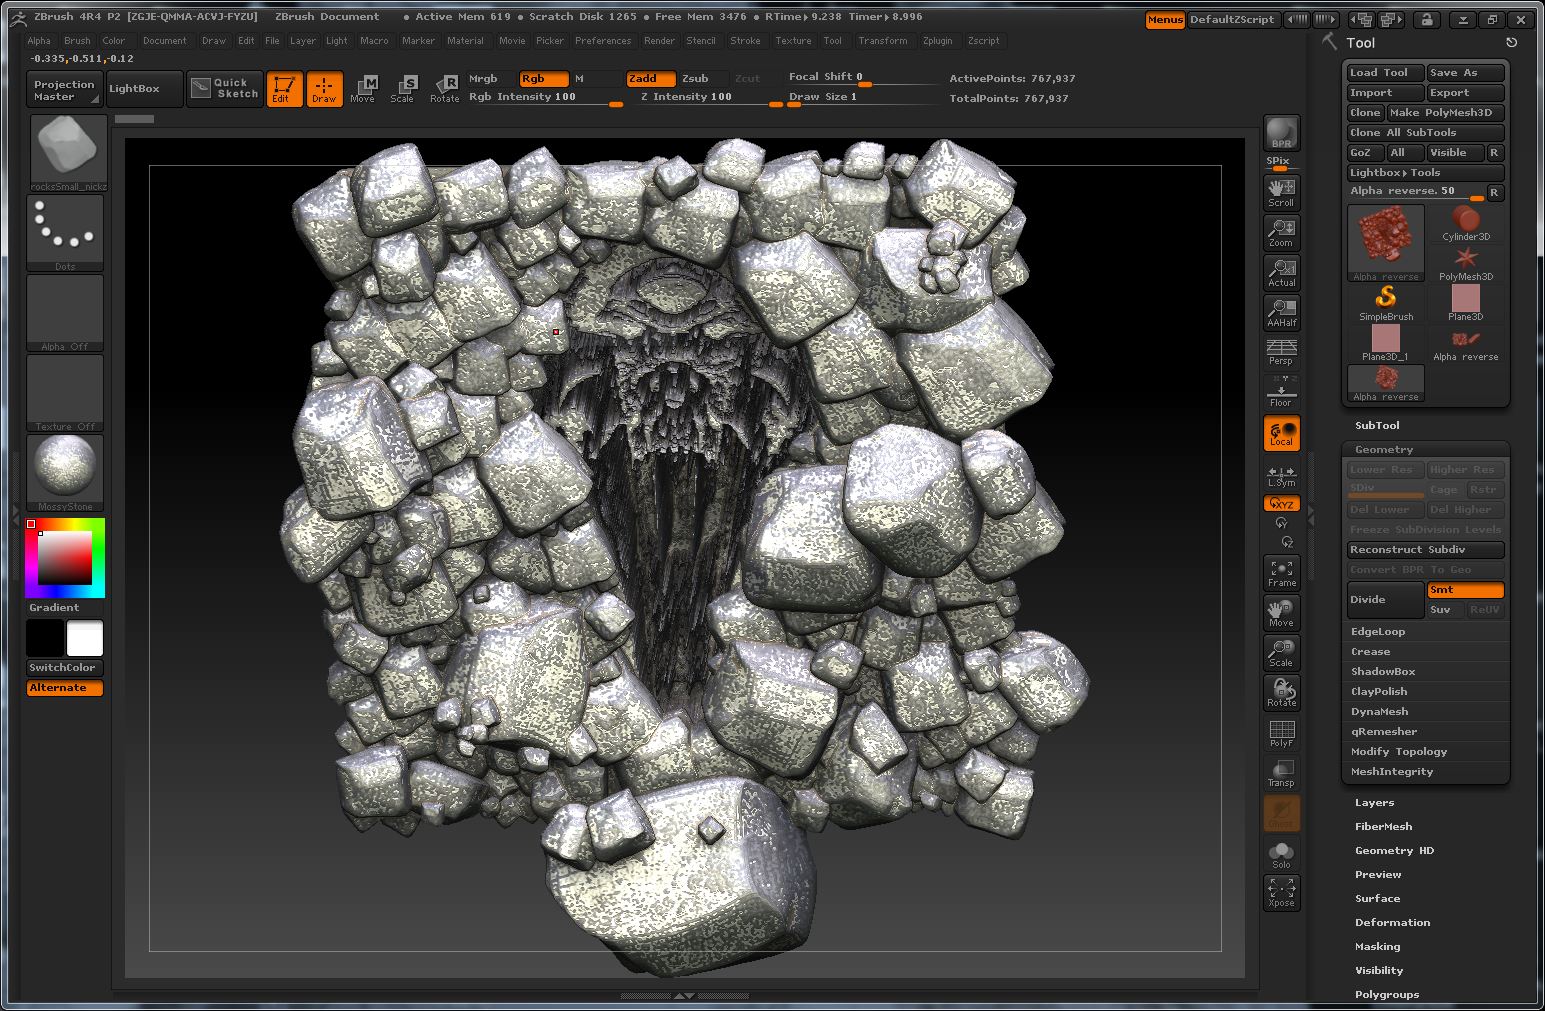
Task: Expand the Masking section
Action: click(x=1377, y=946)
